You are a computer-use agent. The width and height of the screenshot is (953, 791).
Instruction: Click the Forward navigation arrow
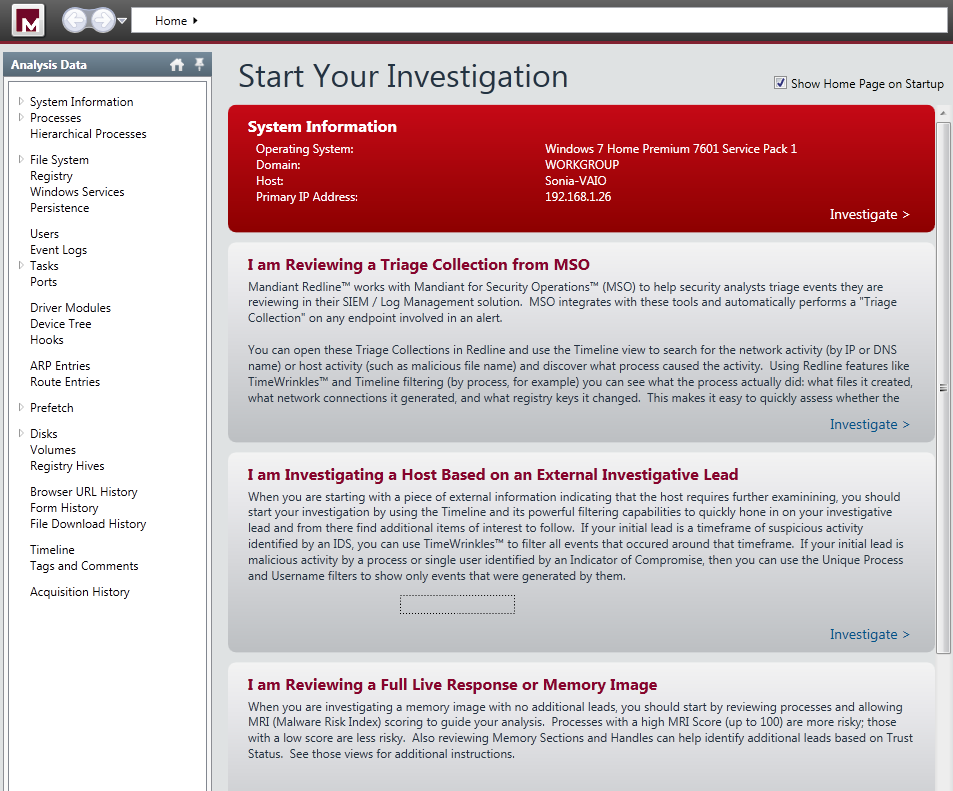(x=101, y=20)
